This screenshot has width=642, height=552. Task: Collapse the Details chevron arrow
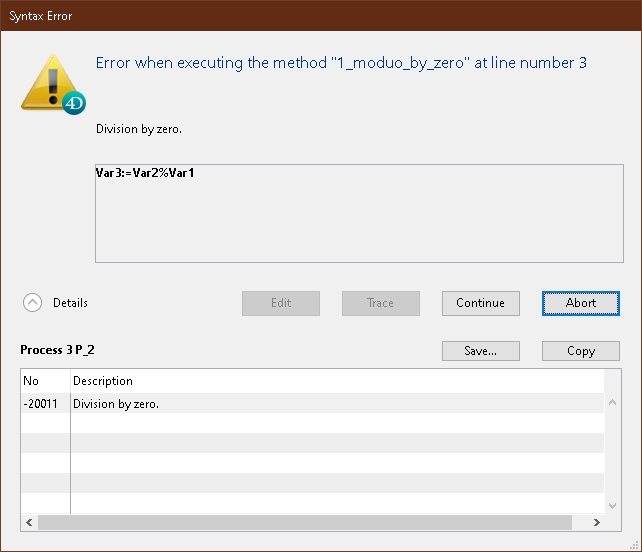(33, 303)
